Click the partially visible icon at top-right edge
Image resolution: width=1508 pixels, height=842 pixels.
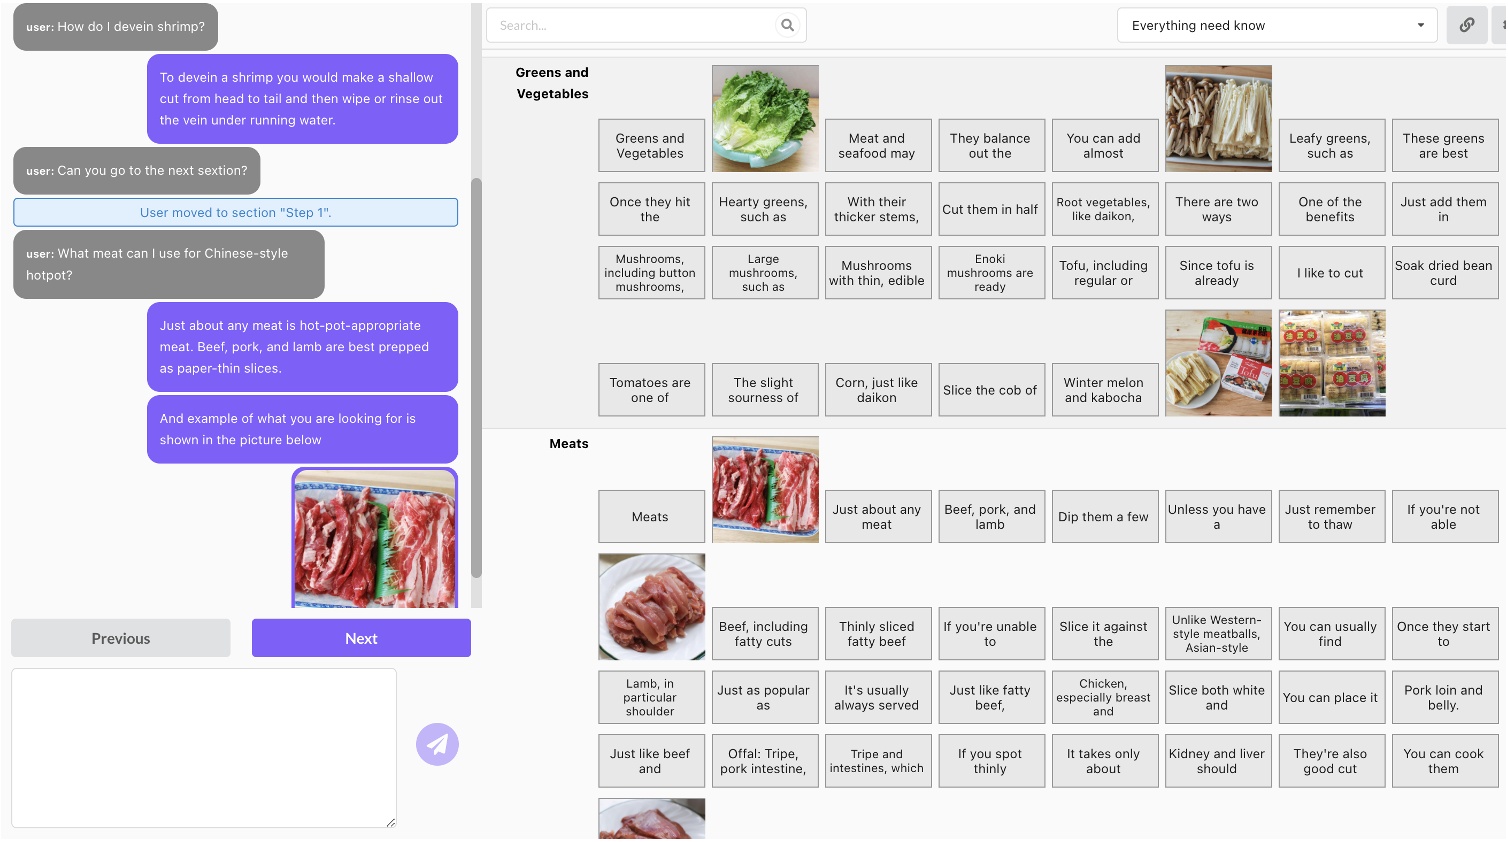[x=1500, y=24]
